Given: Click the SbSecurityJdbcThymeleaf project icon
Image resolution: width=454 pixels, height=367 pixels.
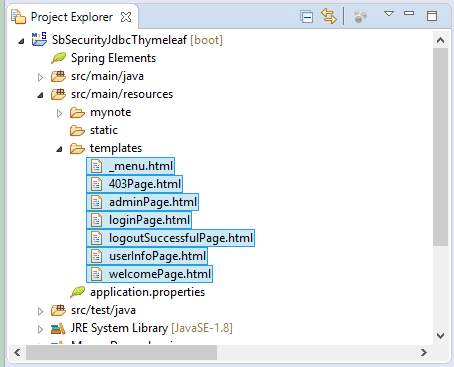Looking at the screenshot, I should coord(39,39).
